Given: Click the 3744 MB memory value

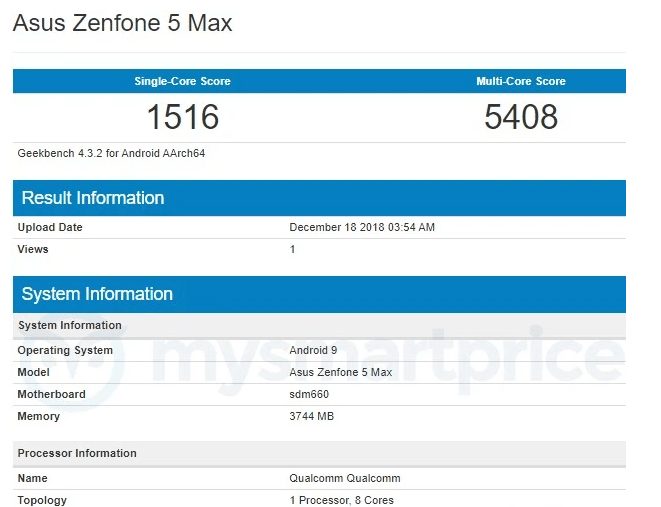Looking at the screenshot, I should (x=312, y=416).
